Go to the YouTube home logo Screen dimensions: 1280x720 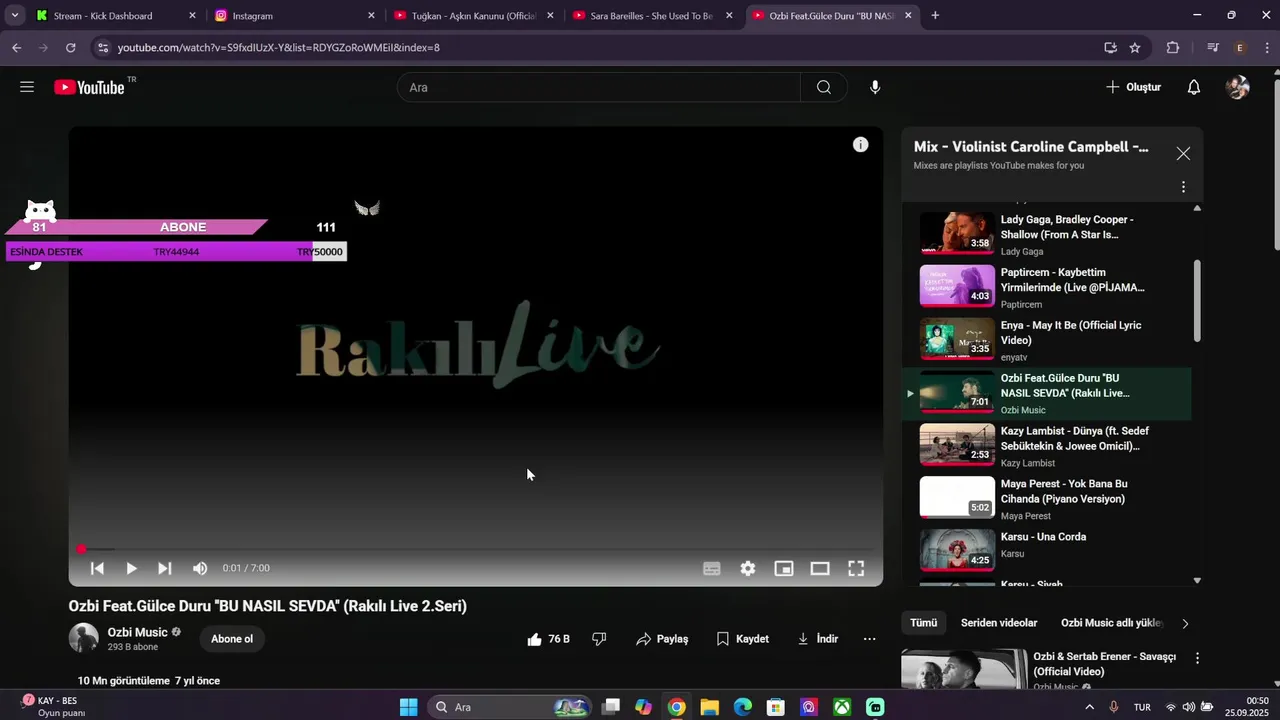coord(89,87)
